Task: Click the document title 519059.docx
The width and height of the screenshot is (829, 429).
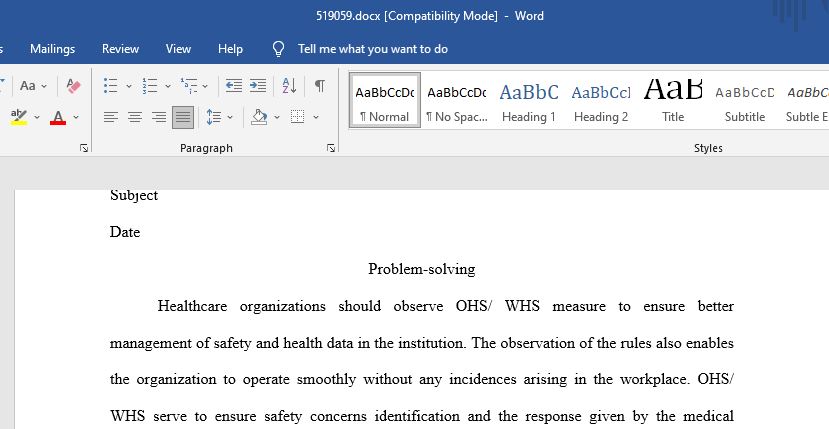Action: pos(348,16)
